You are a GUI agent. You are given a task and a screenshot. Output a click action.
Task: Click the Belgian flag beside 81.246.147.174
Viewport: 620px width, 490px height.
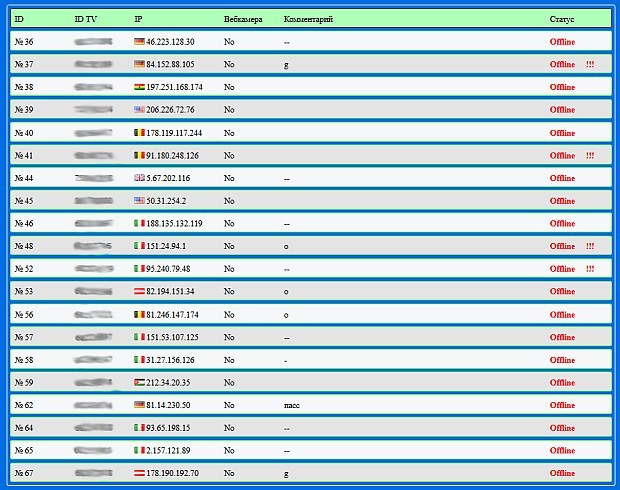pos(139,315)
